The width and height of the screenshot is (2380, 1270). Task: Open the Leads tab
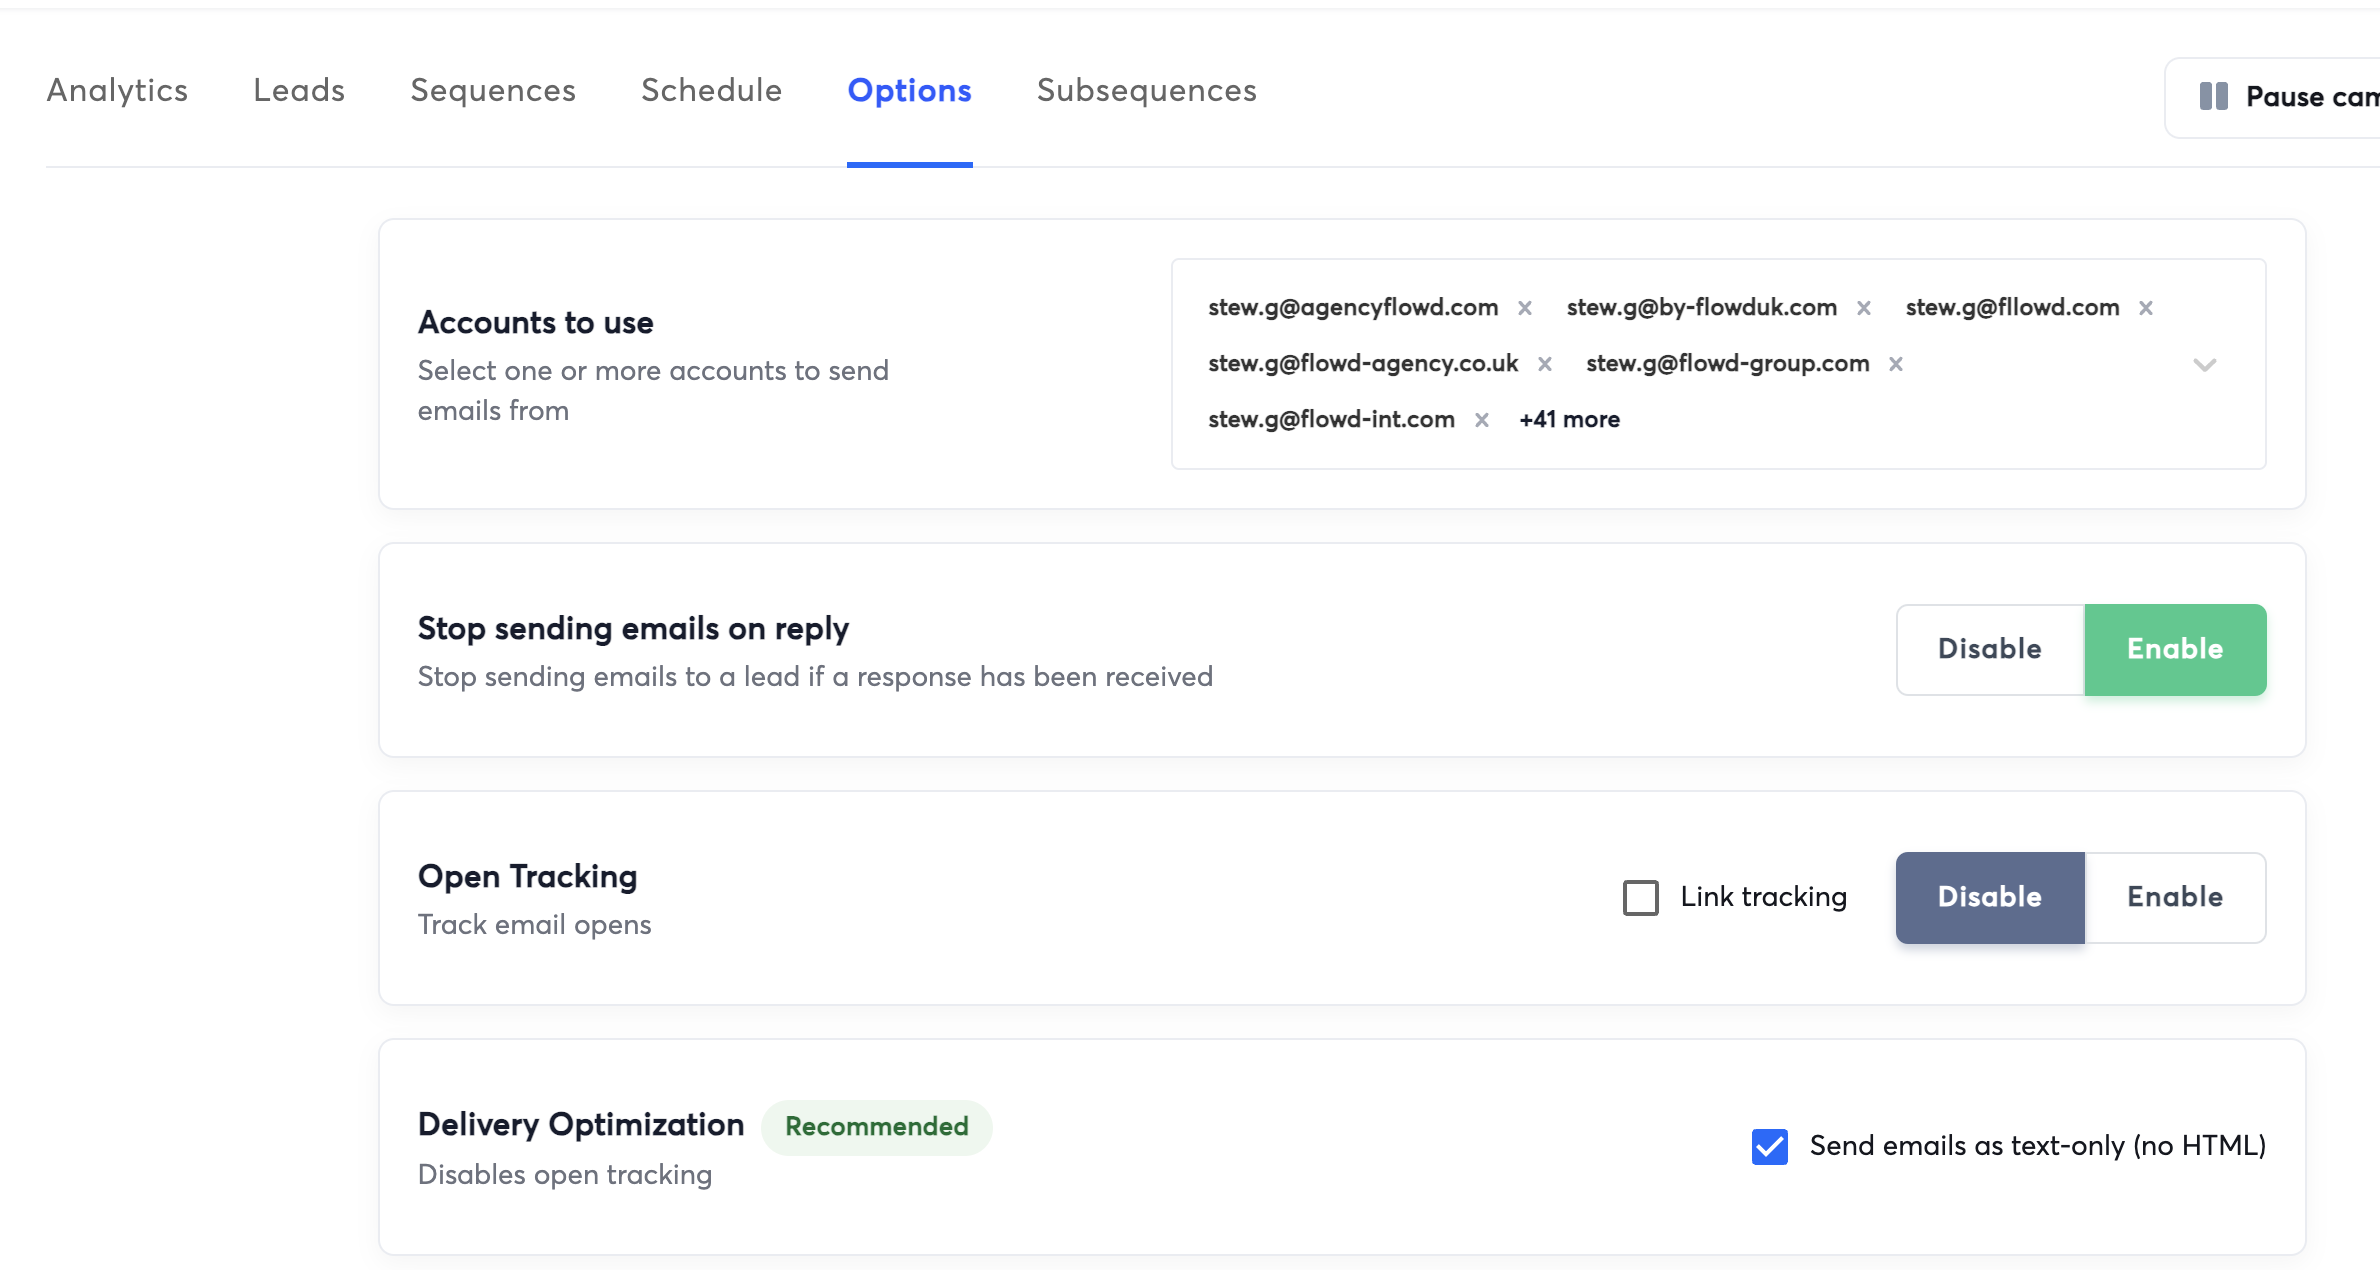click(x=299, y=91)
